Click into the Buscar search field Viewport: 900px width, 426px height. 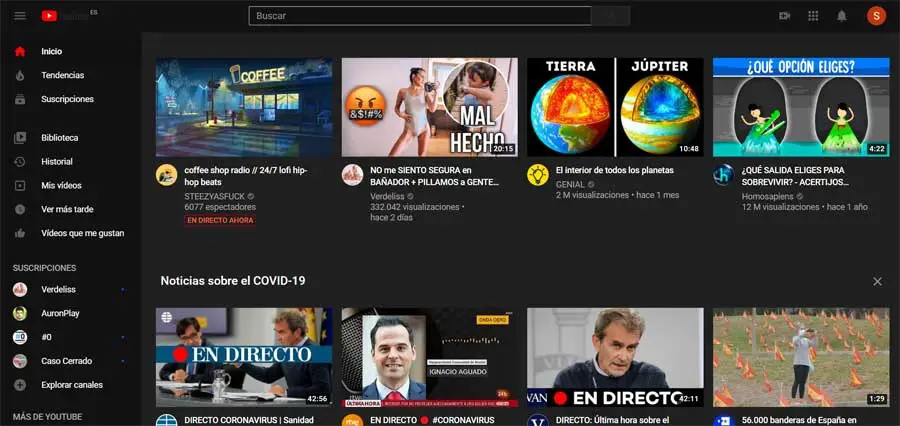(420, 16)
